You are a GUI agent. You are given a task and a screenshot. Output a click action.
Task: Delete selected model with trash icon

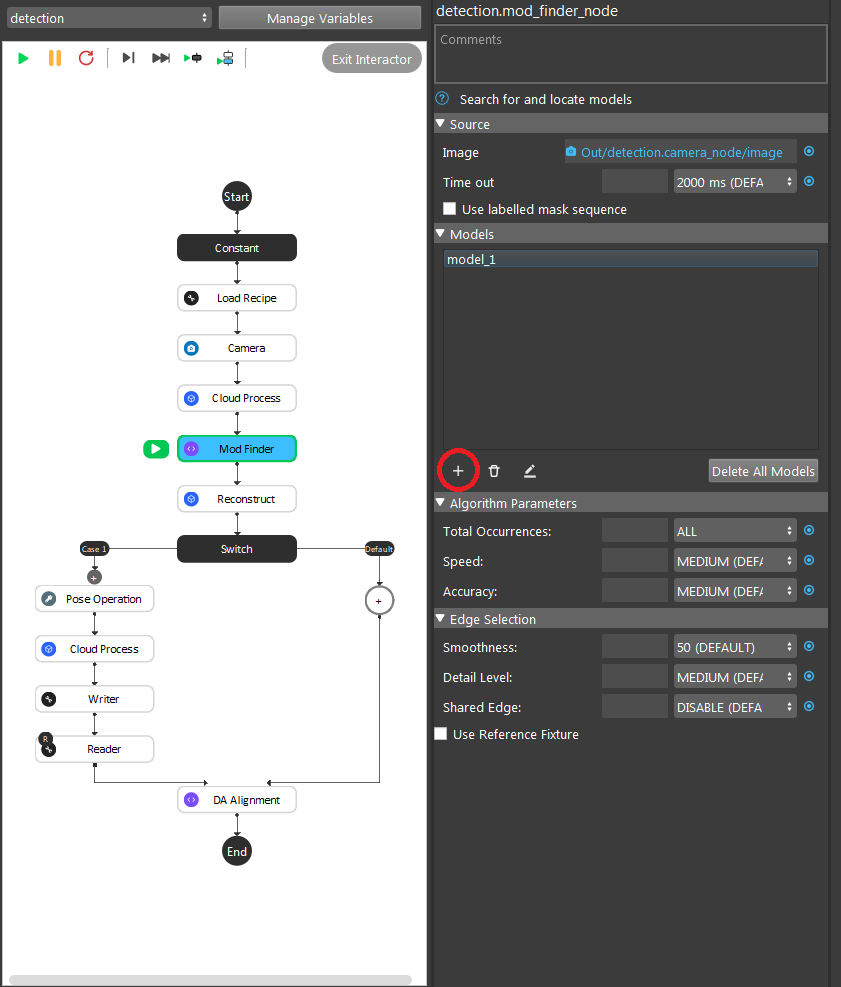point(494,471)
